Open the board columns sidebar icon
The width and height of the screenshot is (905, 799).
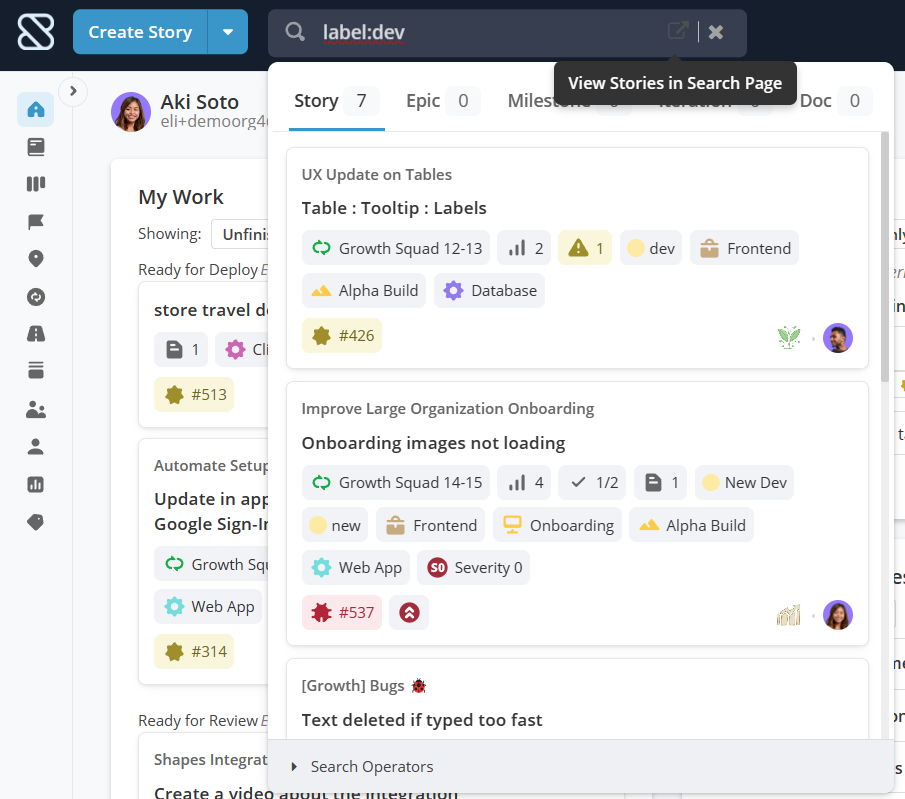coord(36,184)
